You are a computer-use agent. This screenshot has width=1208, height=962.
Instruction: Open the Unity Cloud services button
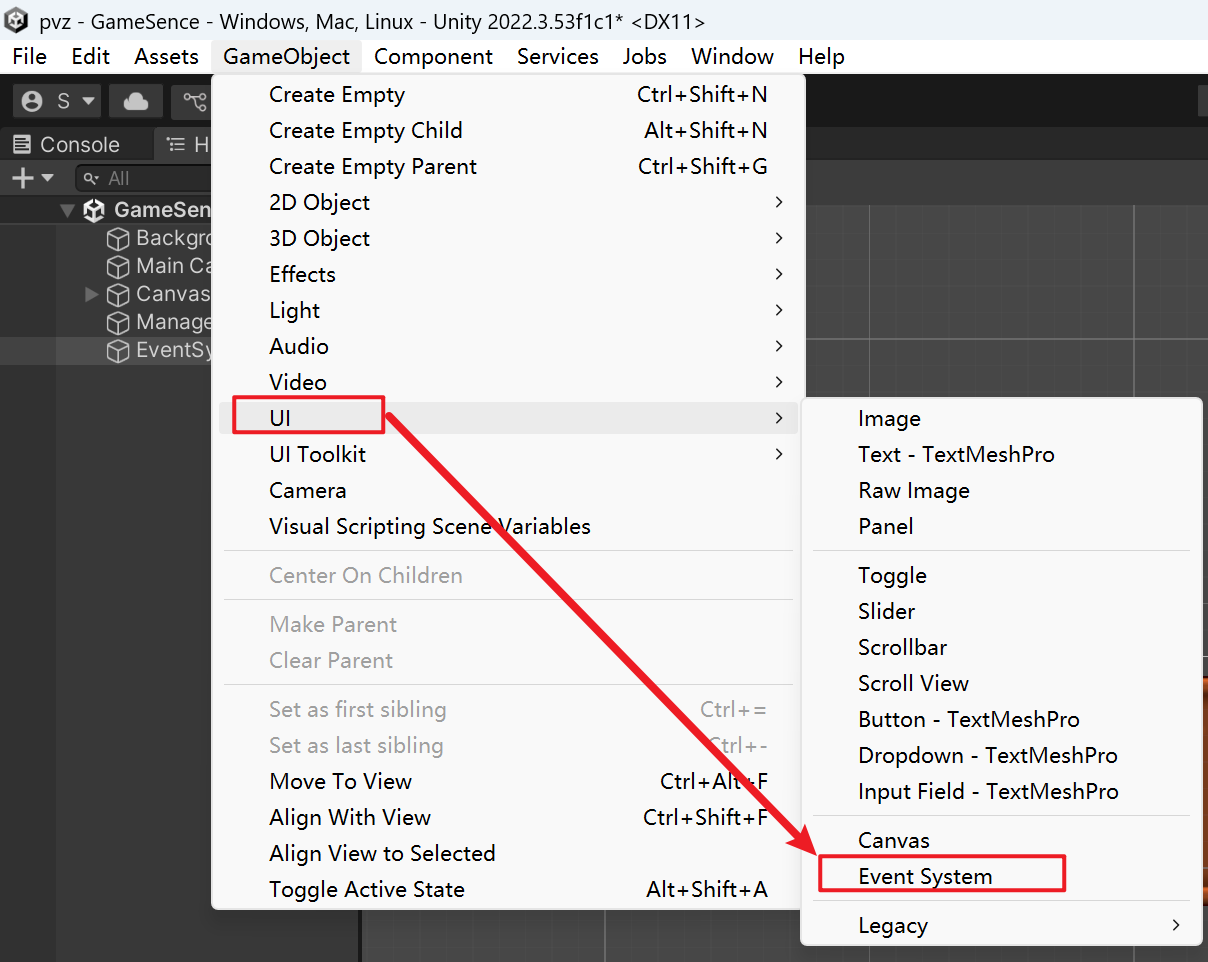coord(136,101)
